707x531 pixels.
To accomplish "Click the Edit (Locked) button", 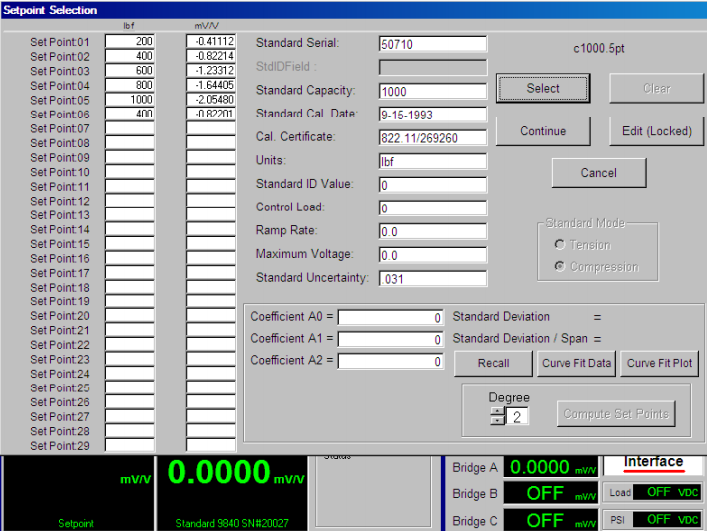I will tap(656, 131).
